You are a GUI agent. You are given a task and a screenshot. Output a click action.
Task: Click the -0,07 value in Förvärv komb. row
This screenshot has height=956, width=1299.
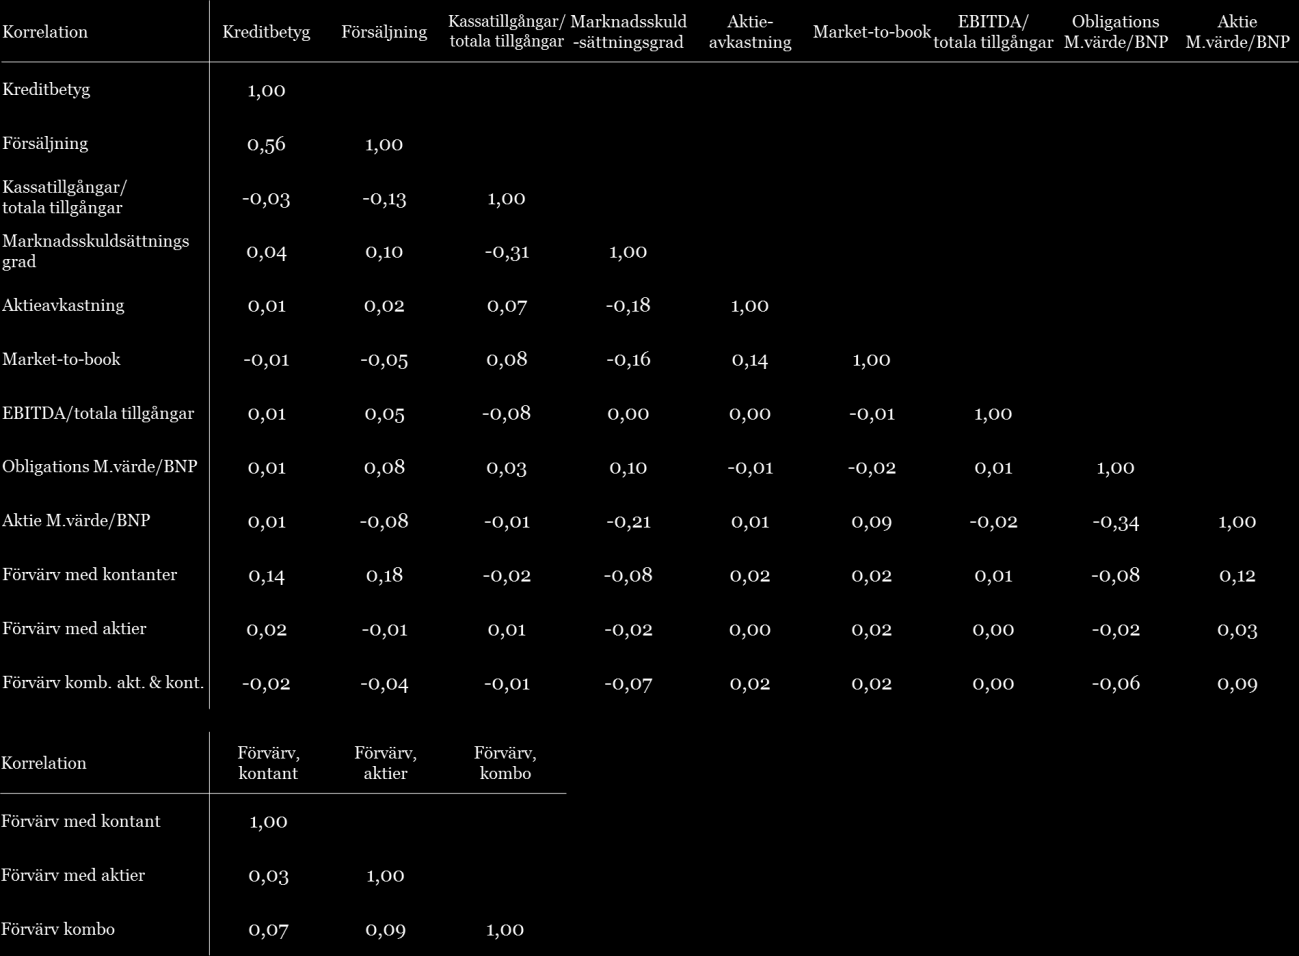click(x=628, y=684)
